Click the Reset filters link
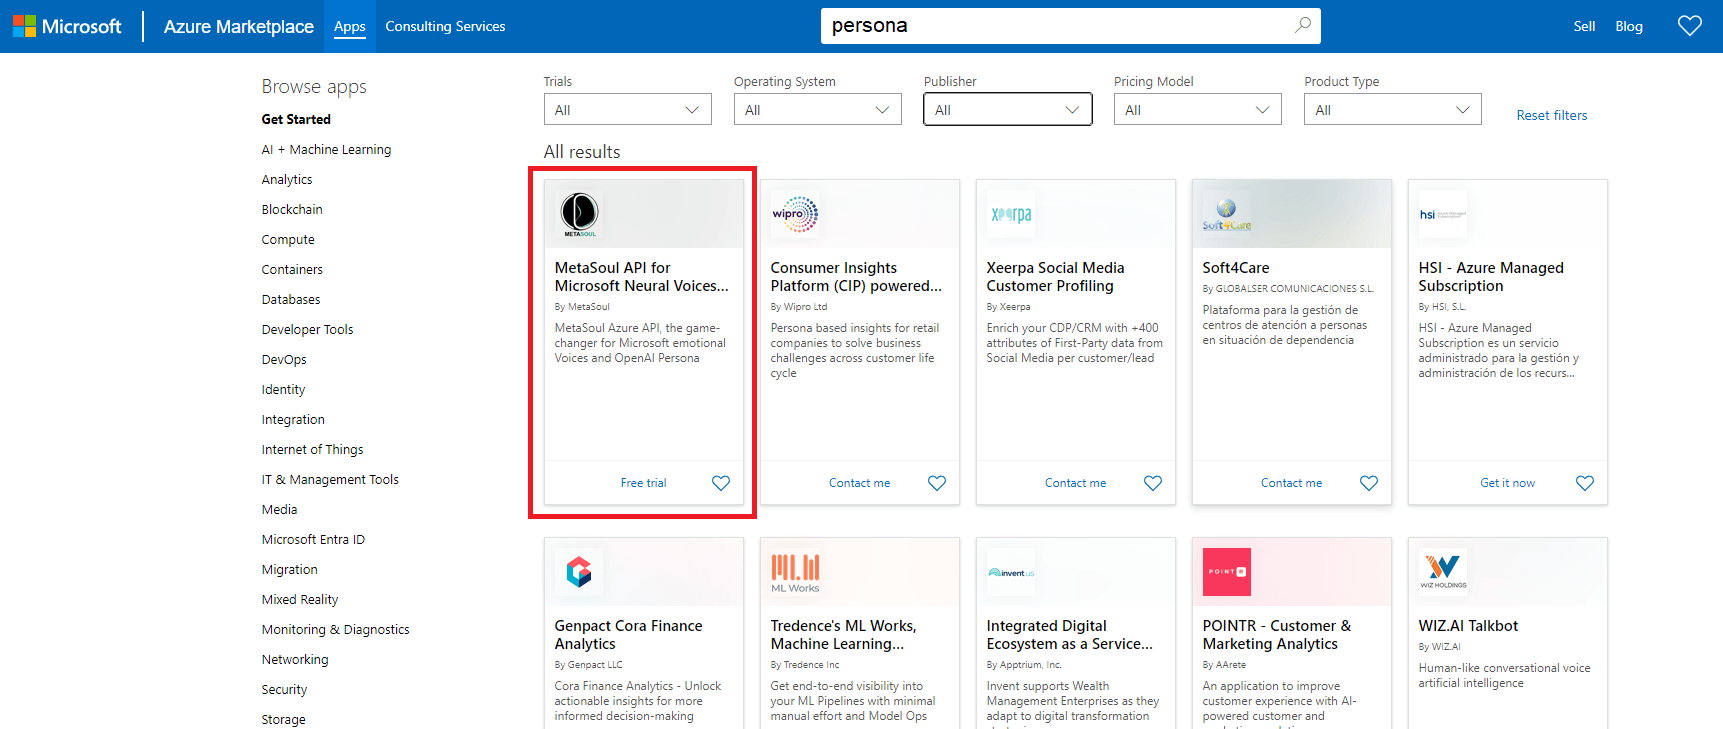Screen dimensions: 1723x729 tap(1551, 115)
